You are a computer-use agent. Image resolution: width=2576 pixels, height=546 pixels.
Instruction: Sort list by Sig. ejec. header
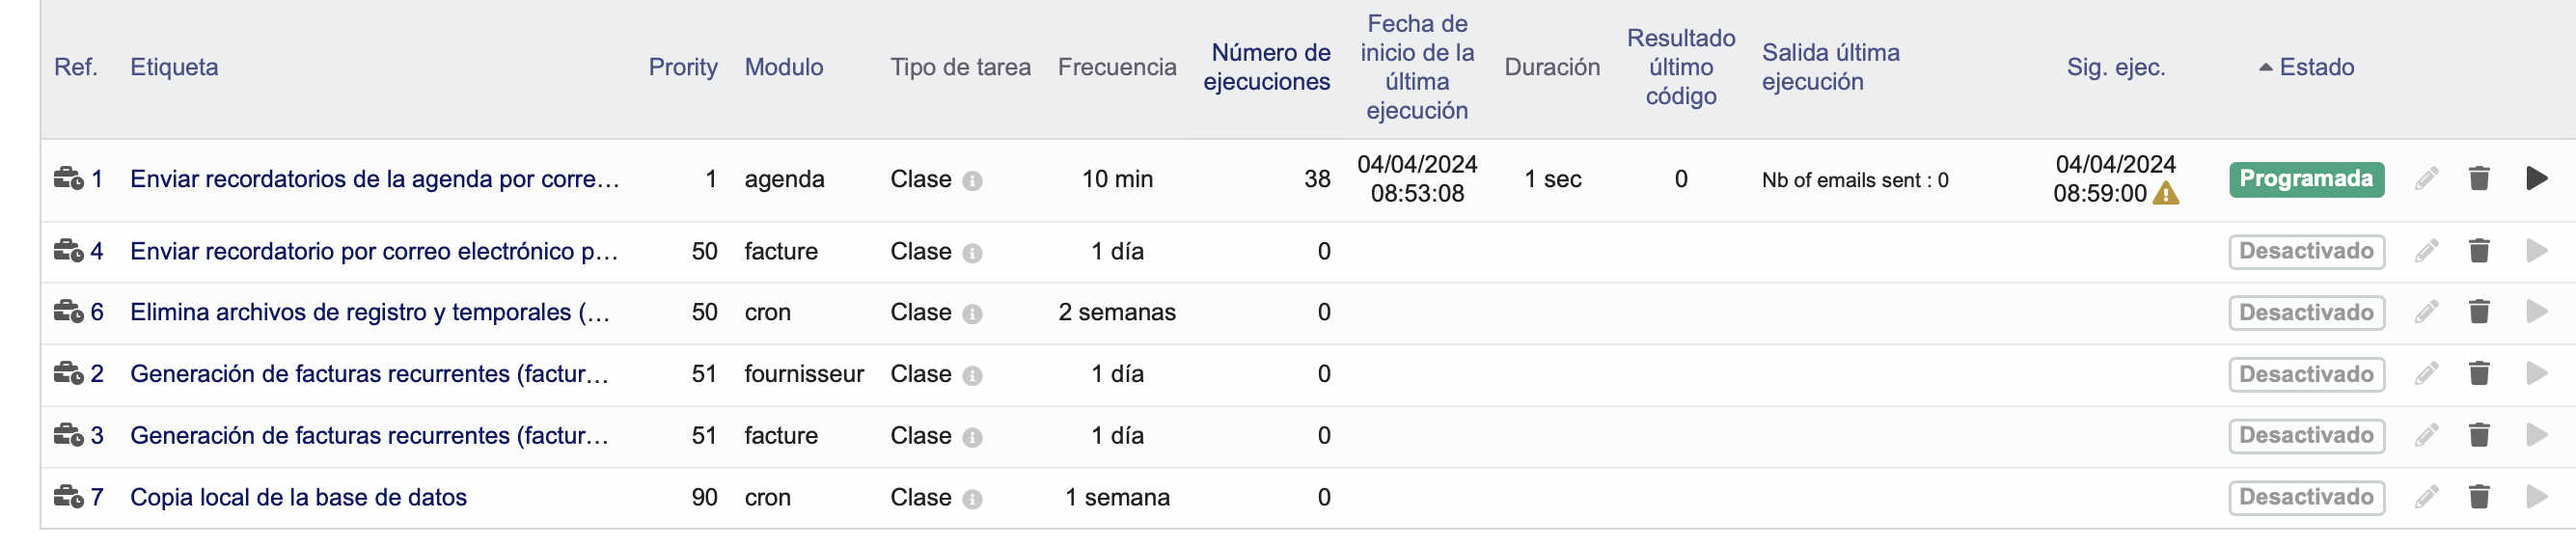coord(2116,67)
